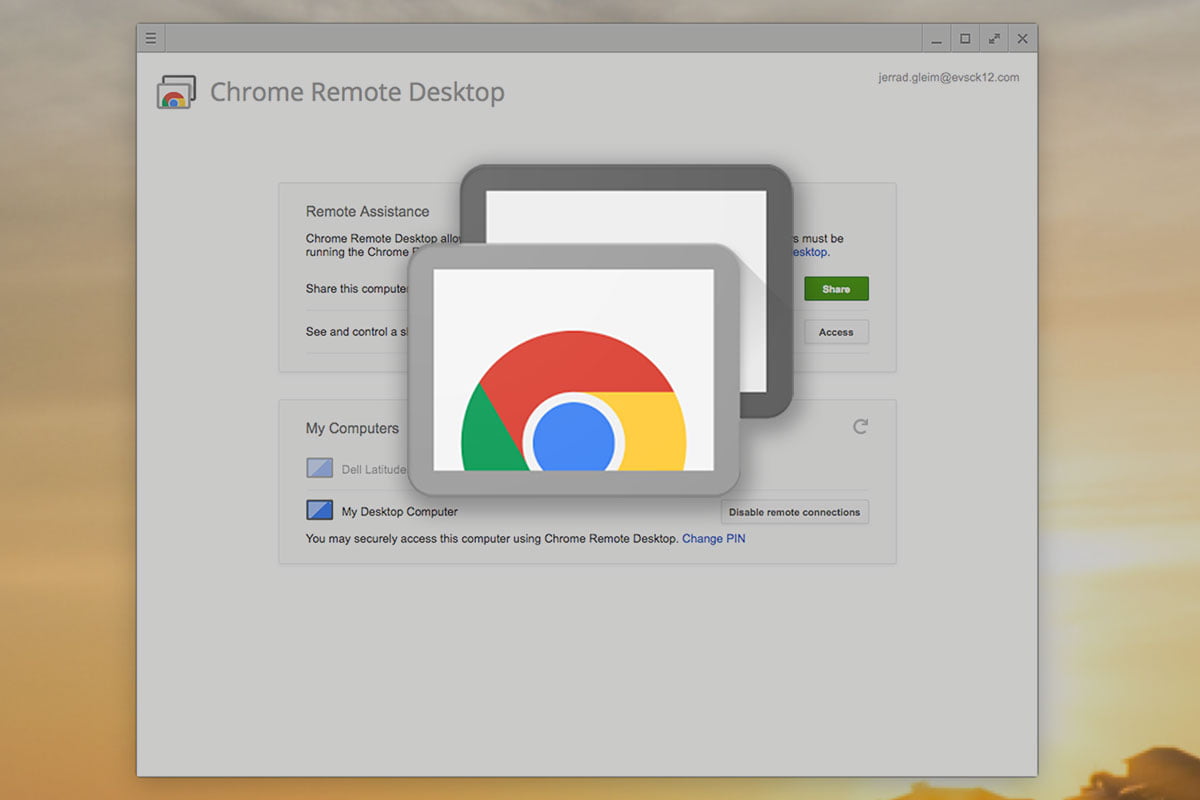Image resolution: width=1200 pixels, height=800 pixels.
Task: Select the Dell Latitude computer name
Action: pos(374,469)
